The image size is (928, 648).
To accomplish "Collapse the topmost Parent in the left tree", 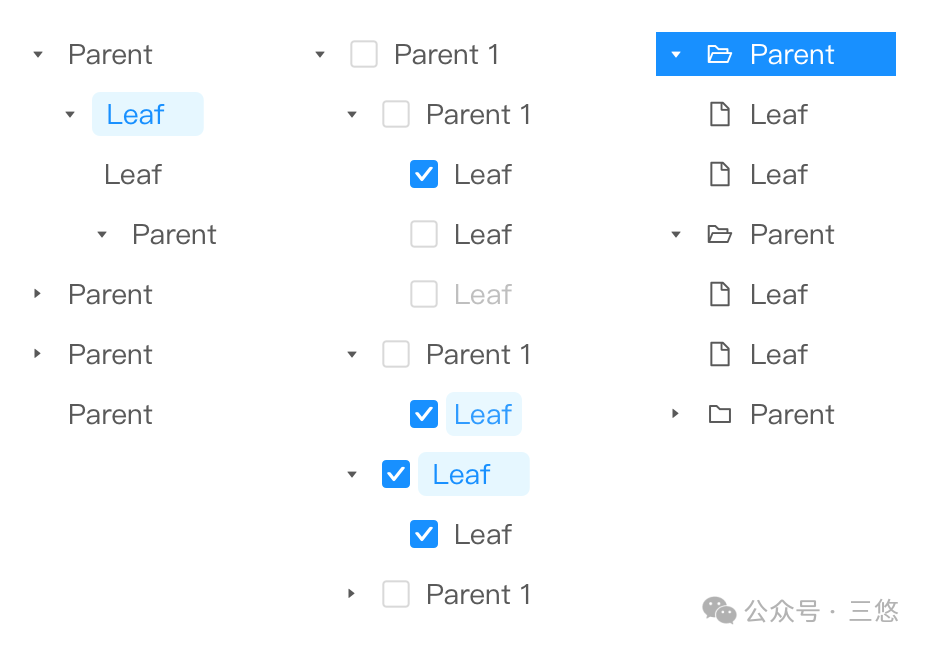I will click(38, 54).
